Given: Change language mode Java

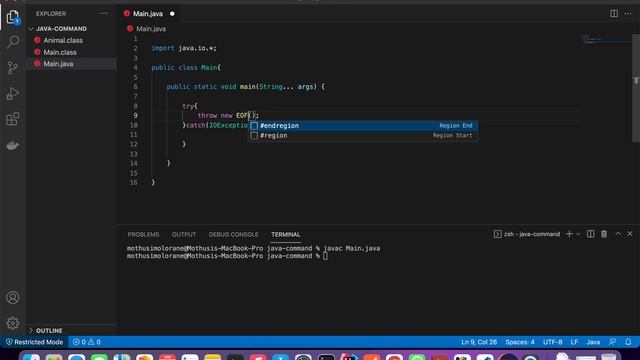Looking at the screenshot, I should click(593, 342).
